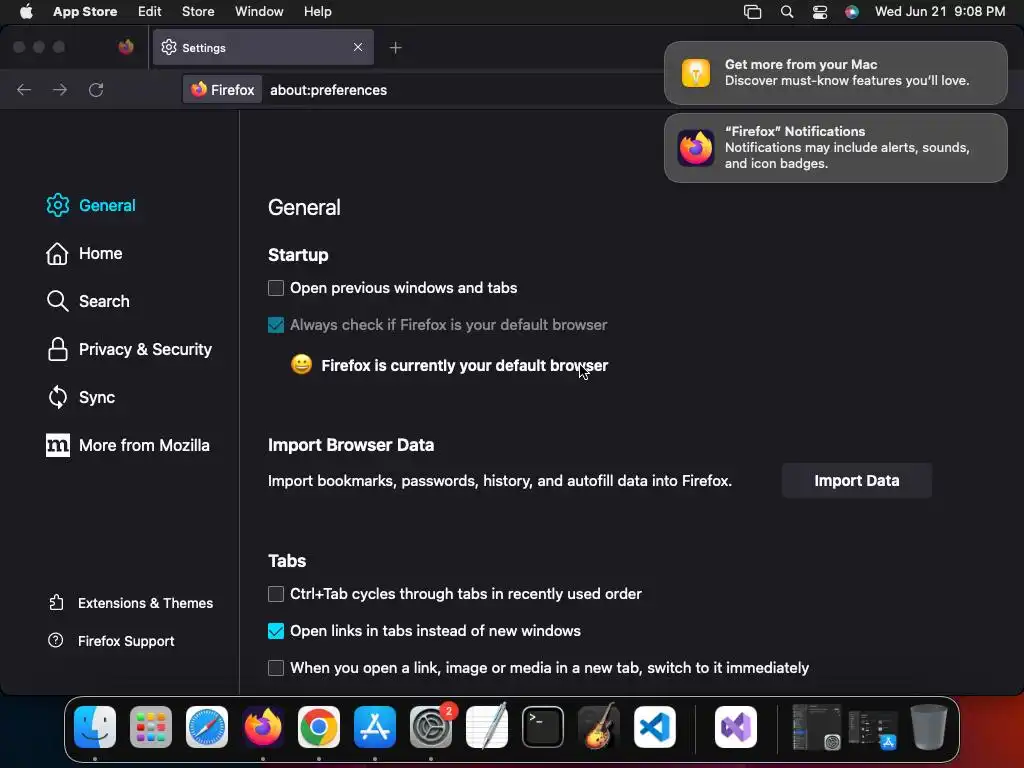1024x768 pixels.
Task: Open the Help menu
Action: pos(317,11)
